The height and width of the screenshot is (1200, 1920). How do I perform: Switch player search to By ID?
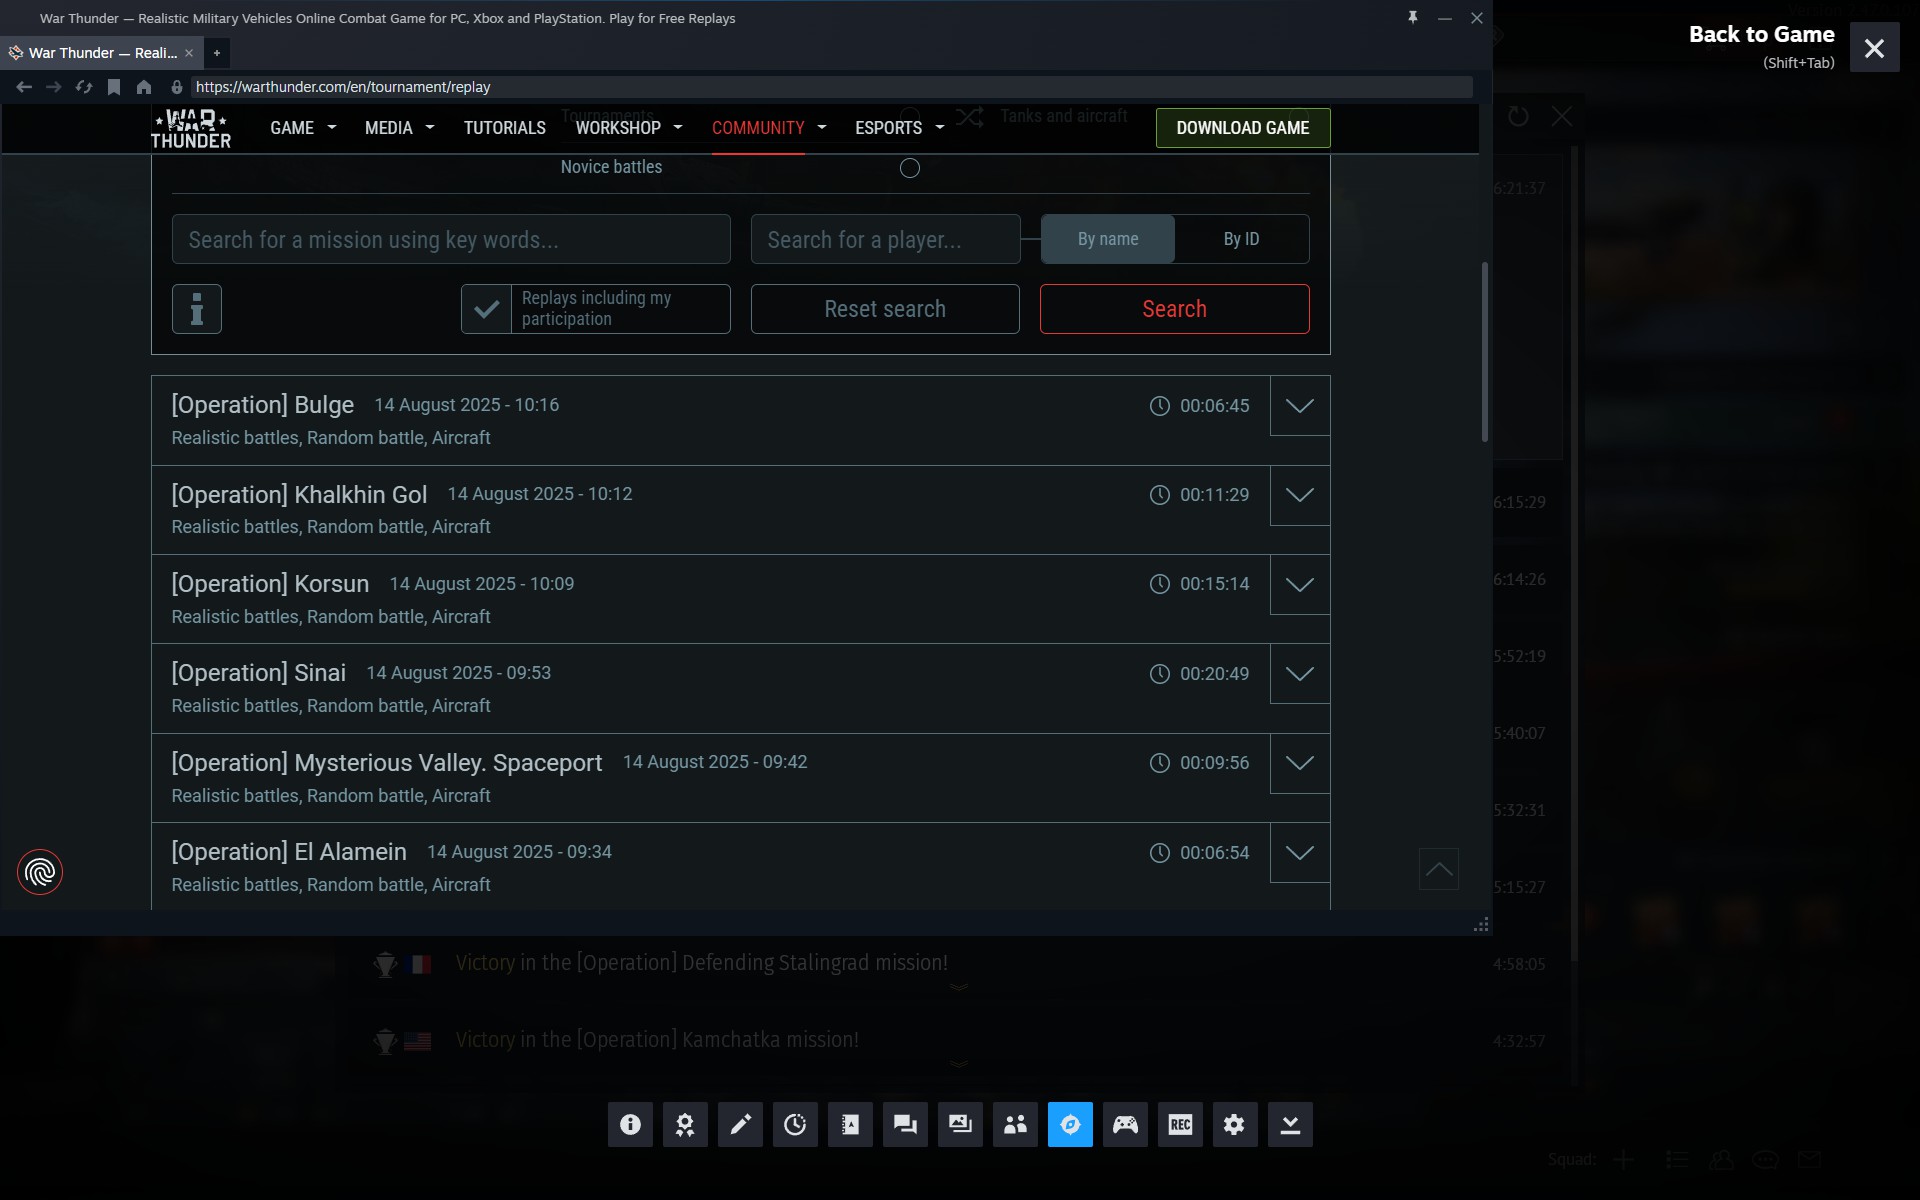click(x=1242, y=239)
